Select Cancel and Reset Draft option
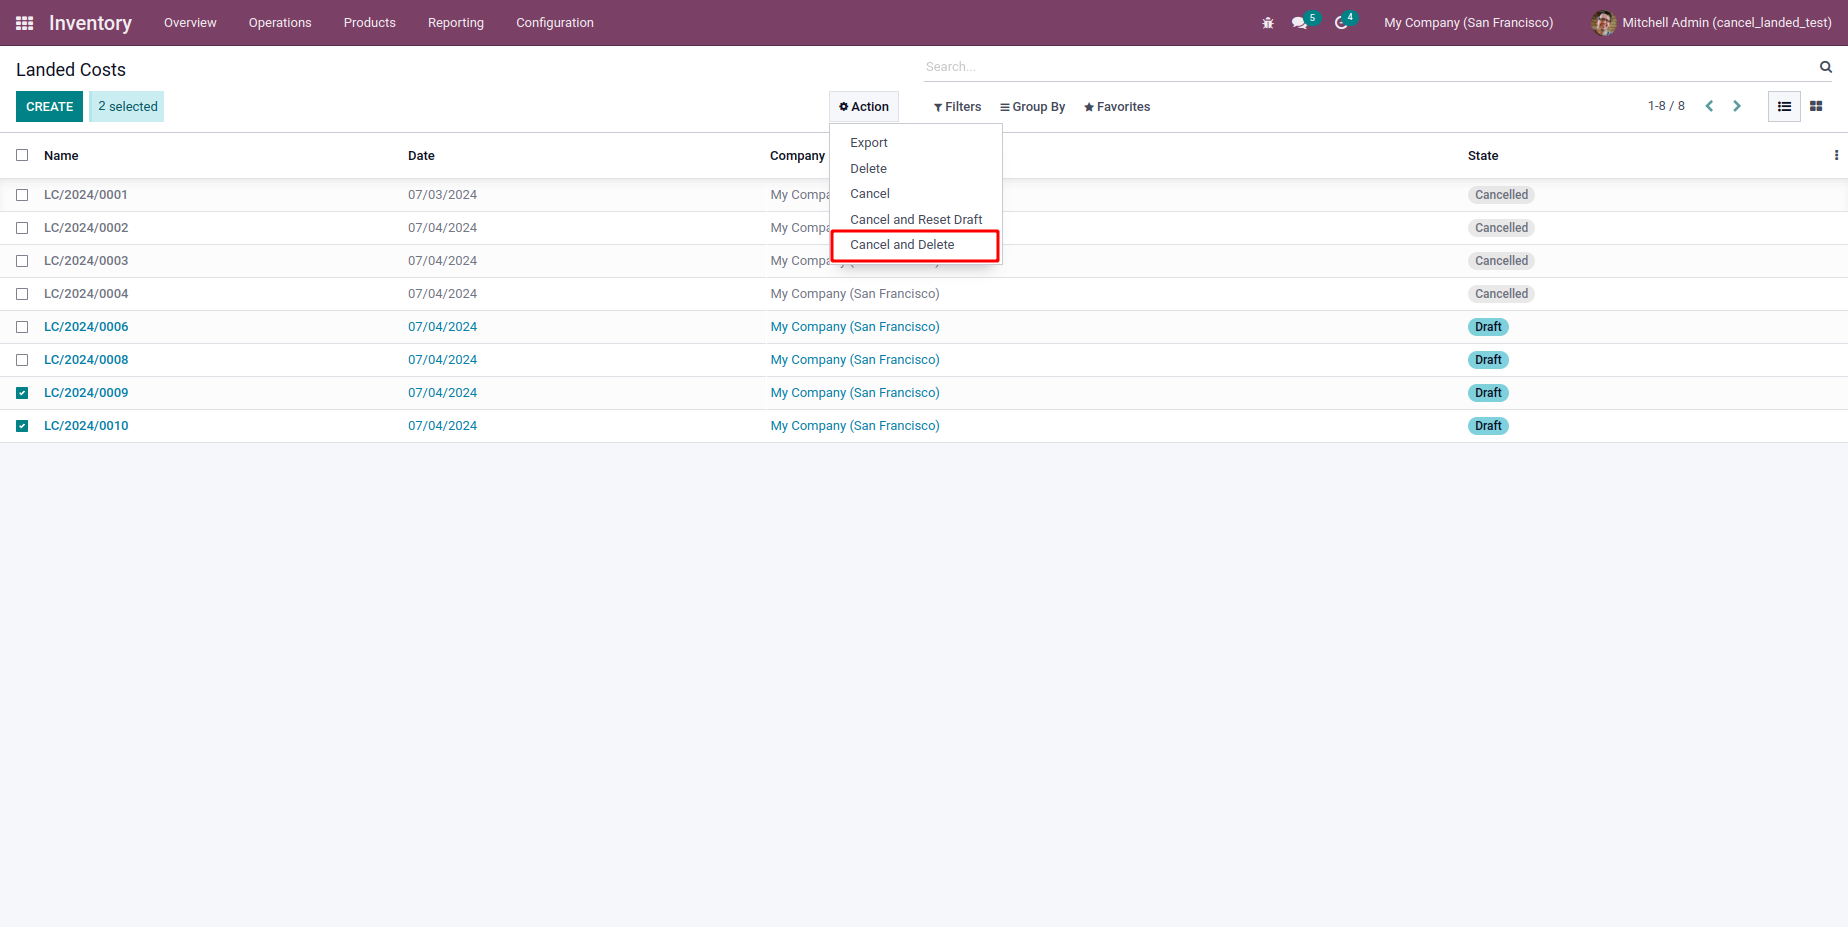This screenshot has height=927, width=1848. (x=915, y=220)
